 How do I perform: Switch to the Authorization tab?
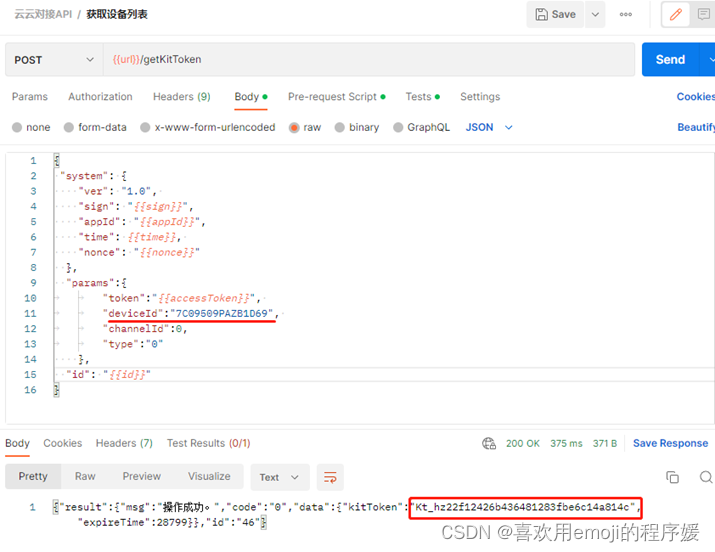click(x=100, y=97)
